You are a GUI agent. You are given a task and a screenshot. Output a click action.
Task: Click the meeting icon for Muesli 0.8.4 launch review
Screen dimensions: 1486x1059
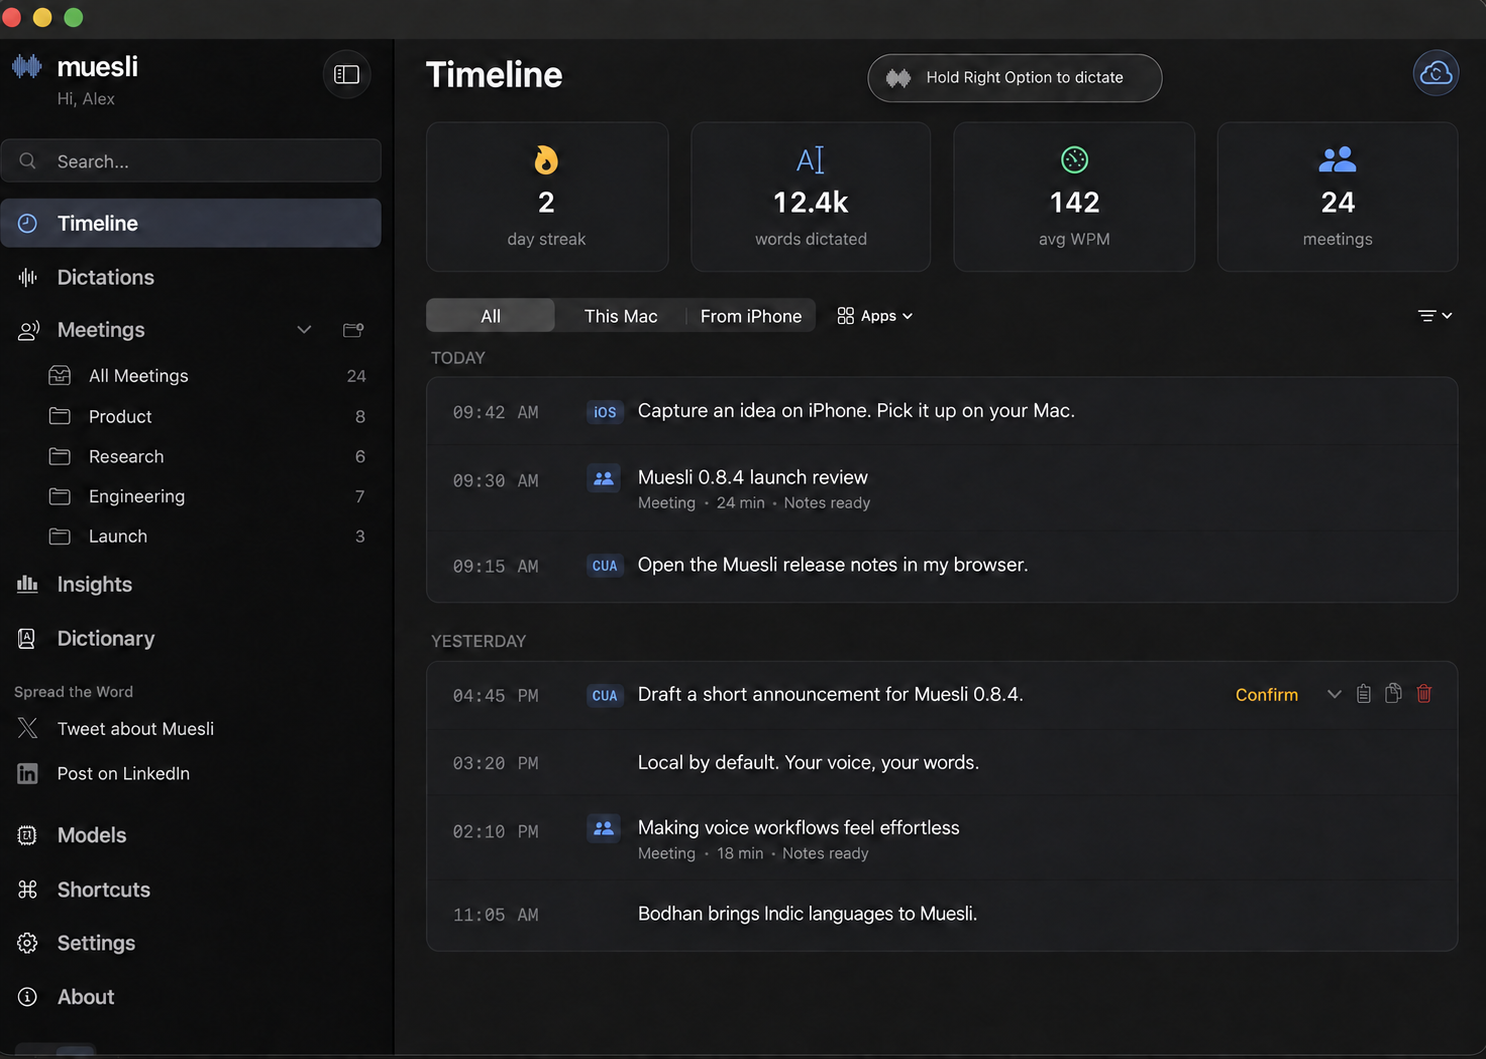[604, 479]
